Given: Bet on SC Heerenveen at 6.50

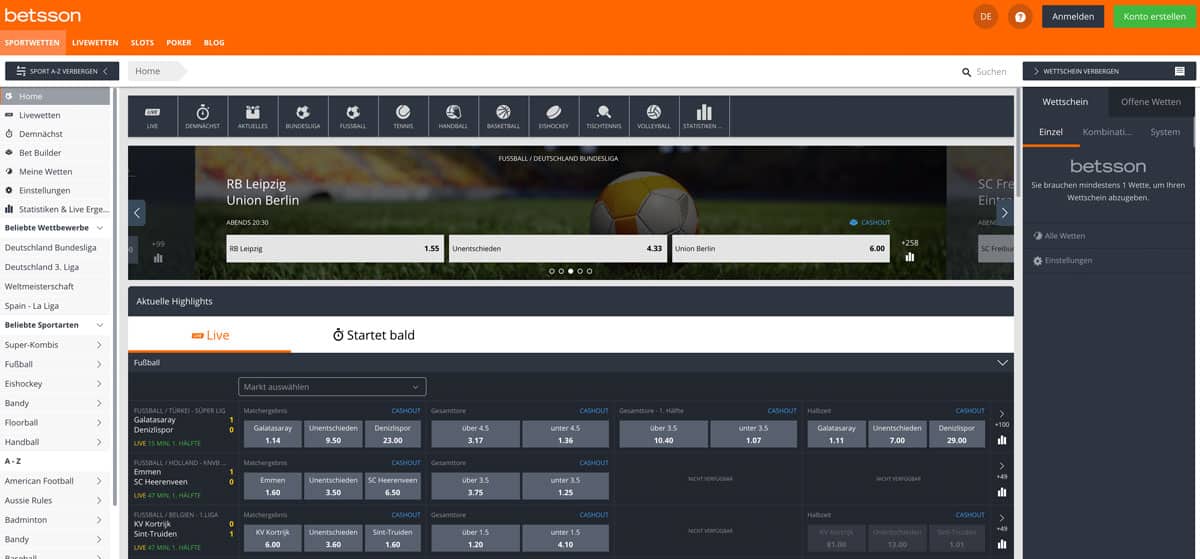Looking at the screenshot, I should point(393,486).
